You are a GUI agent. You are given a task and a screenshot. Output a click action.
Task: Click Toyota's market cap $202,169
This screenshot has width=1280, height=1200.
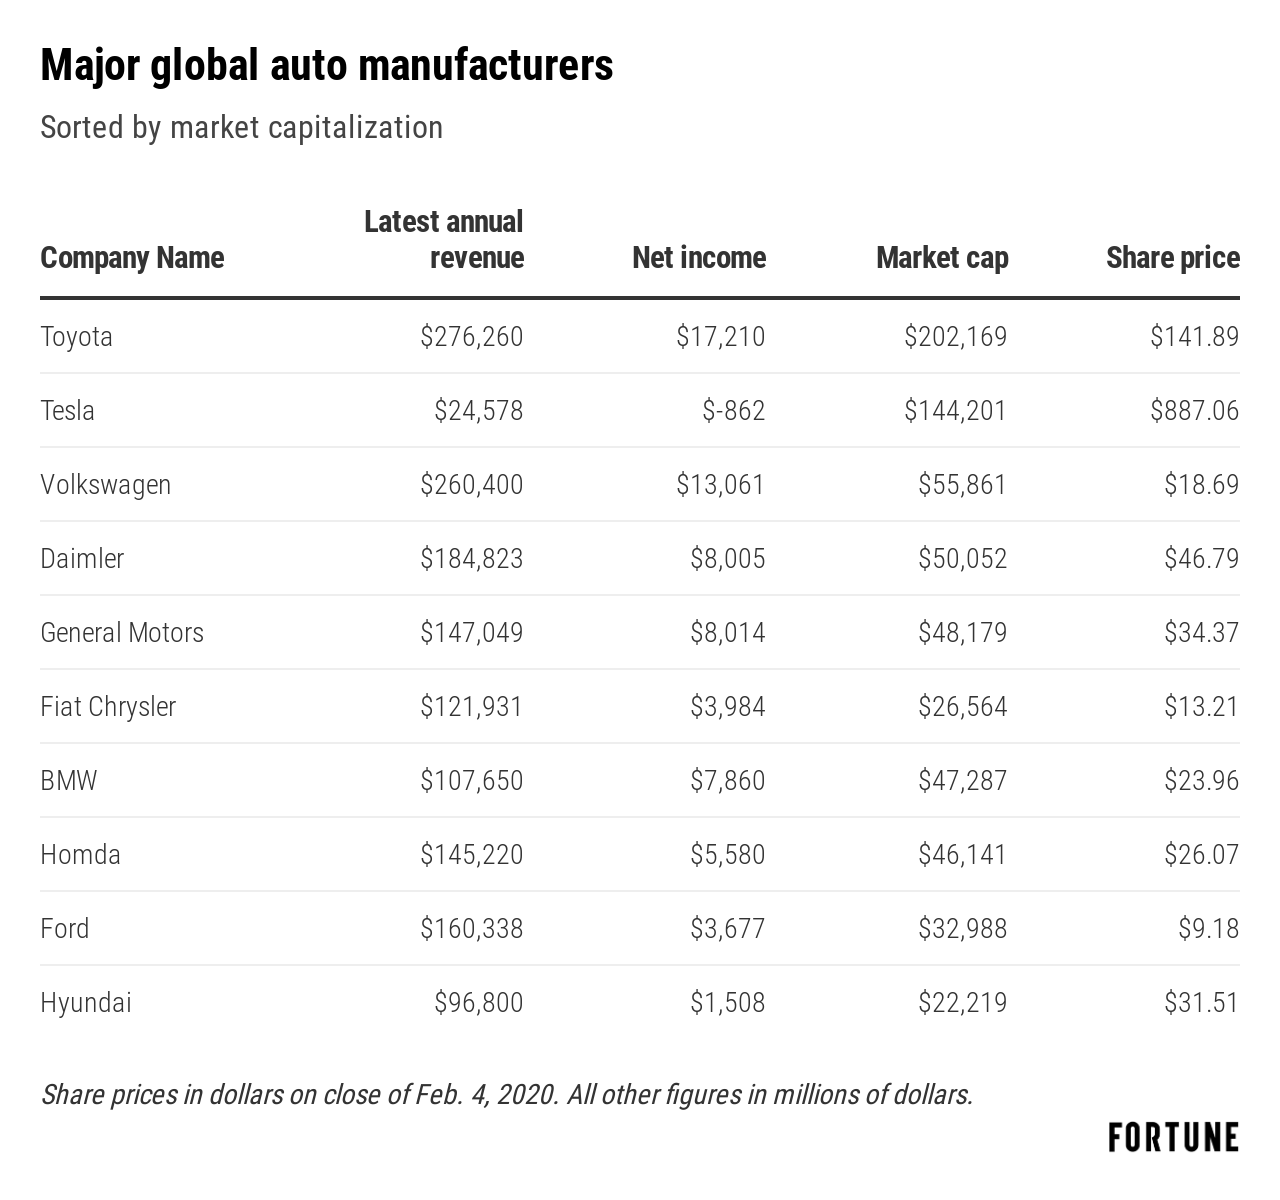(955, 337)
